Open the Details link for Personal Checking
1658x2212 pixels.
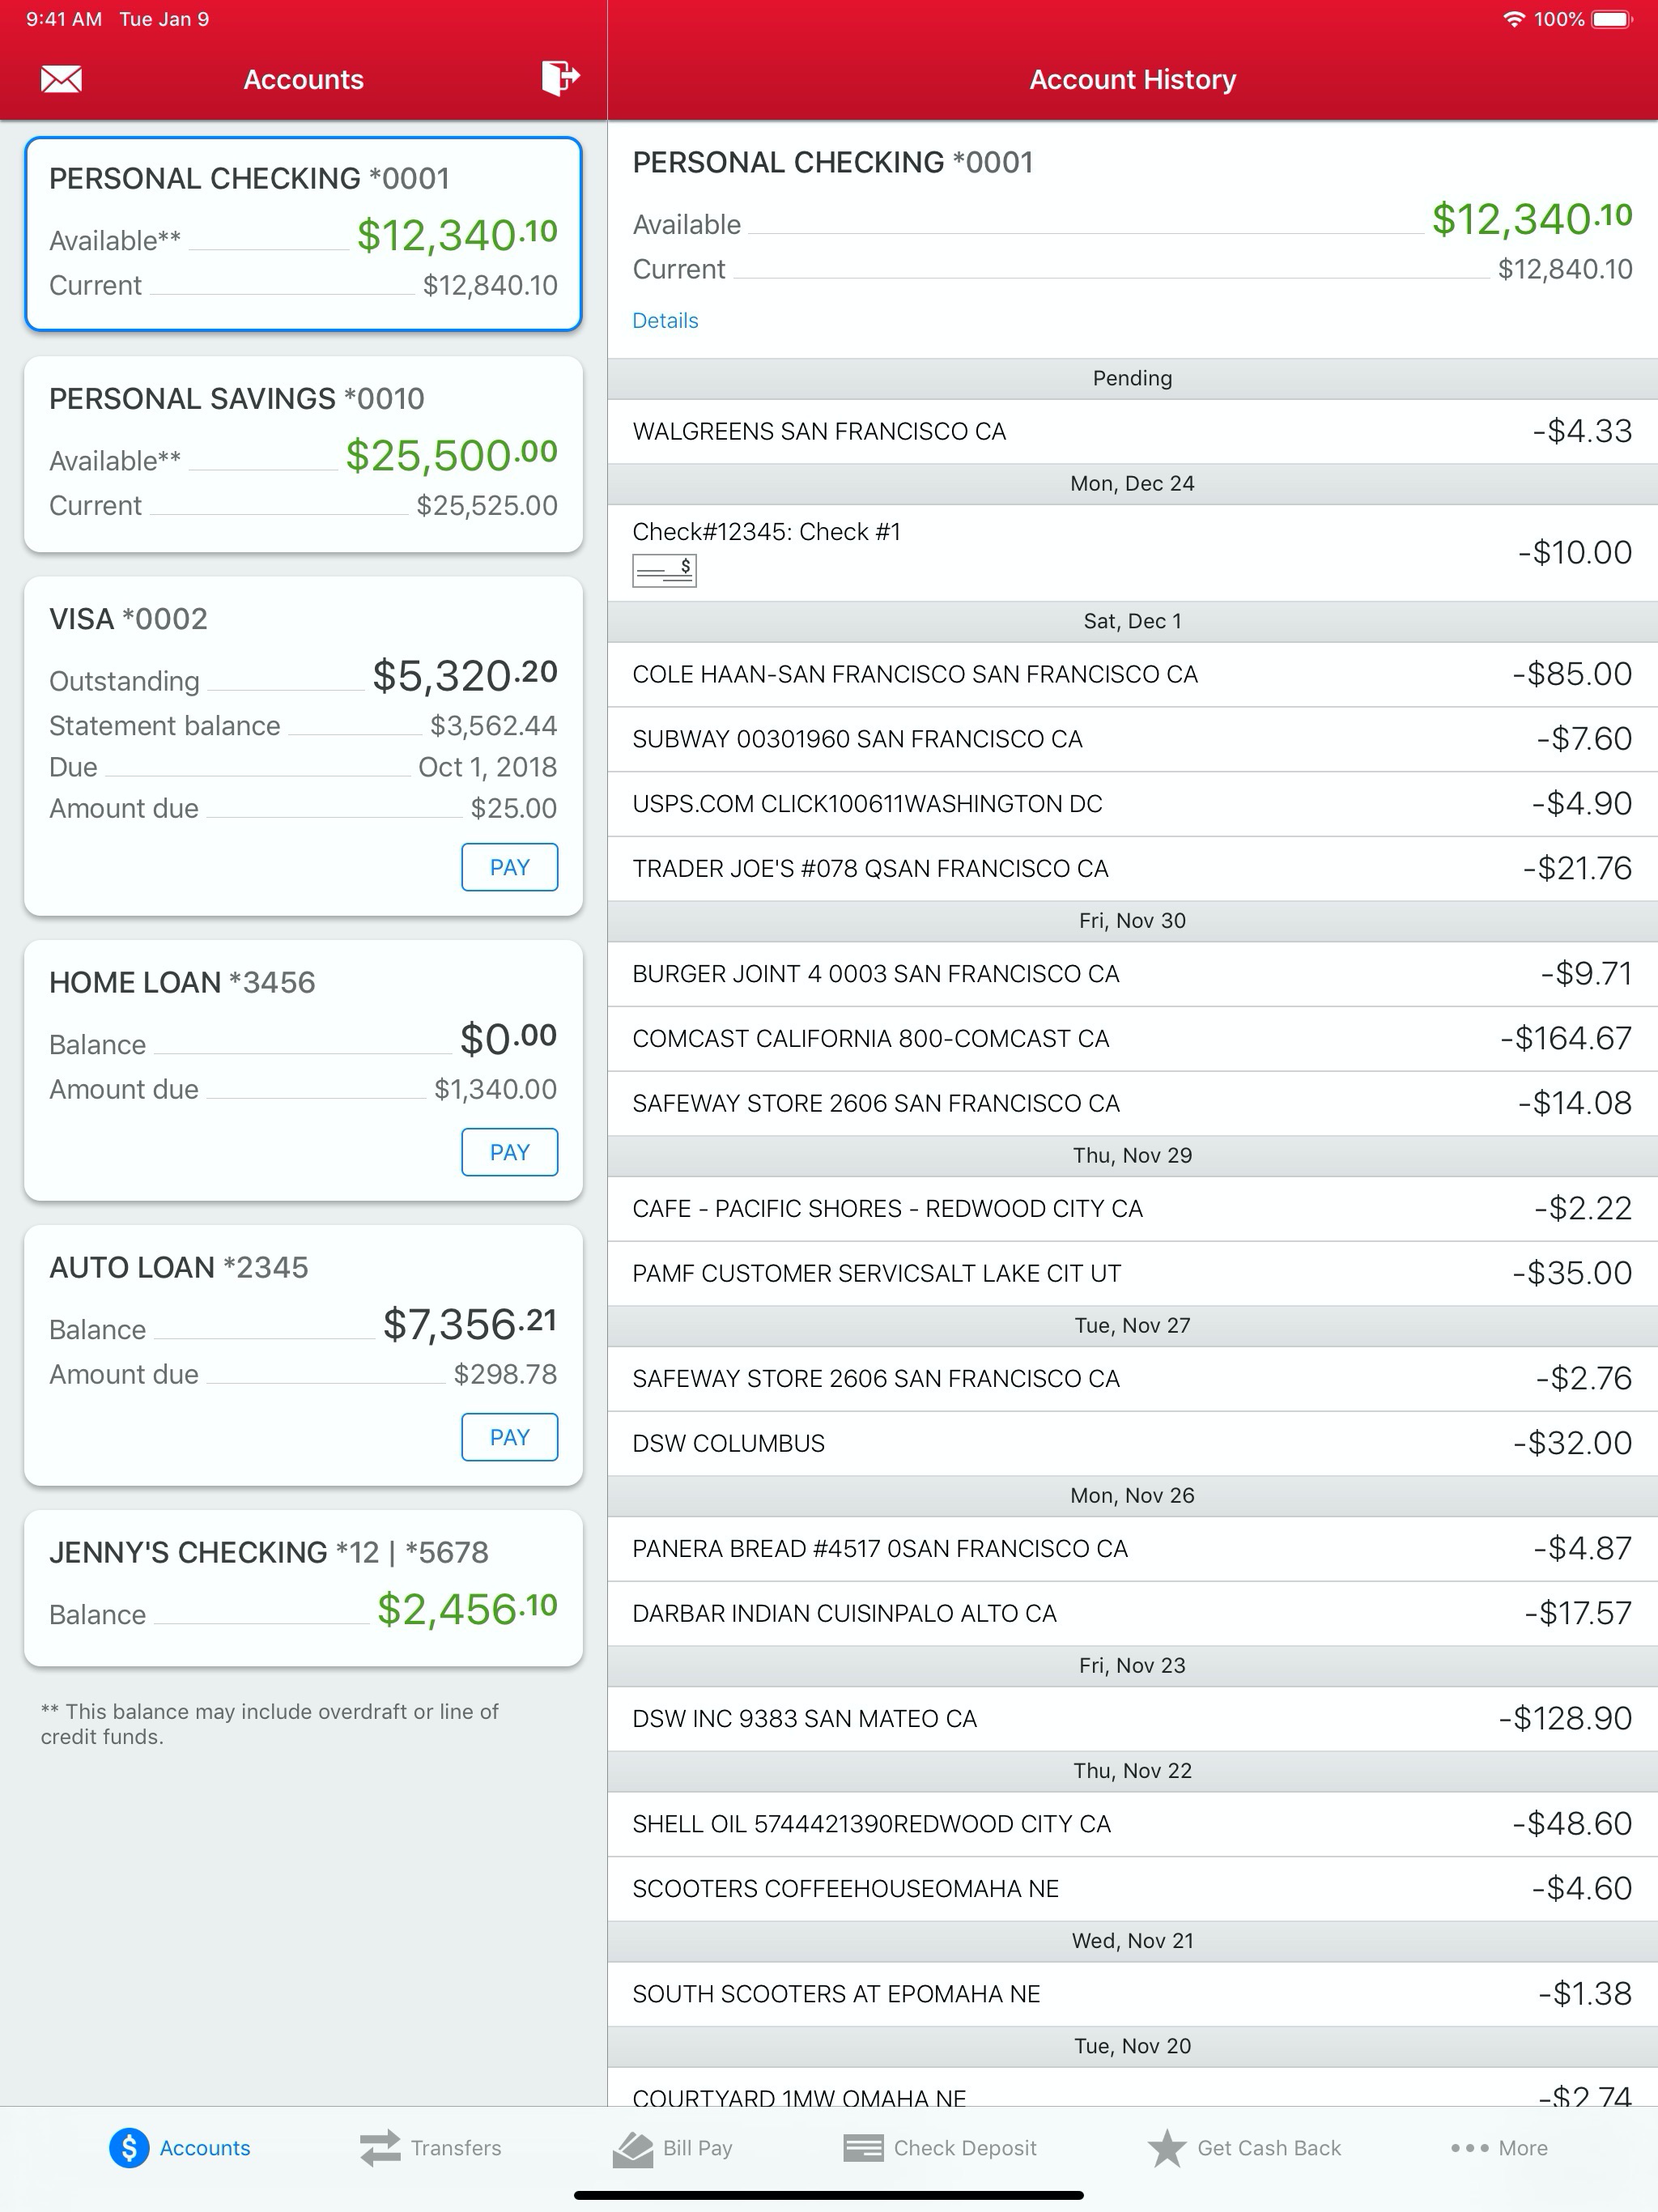[x=665, y=320]
